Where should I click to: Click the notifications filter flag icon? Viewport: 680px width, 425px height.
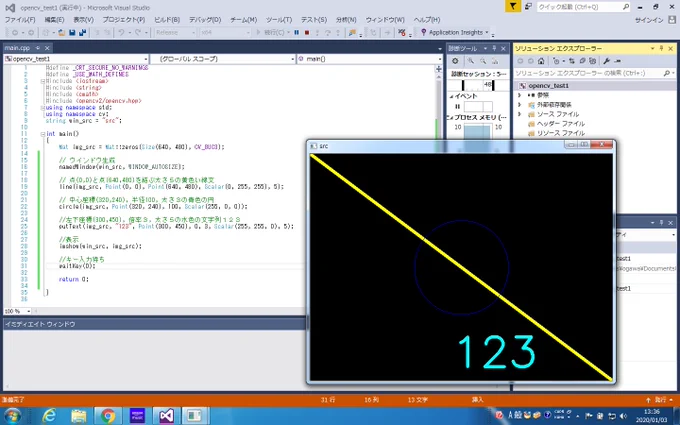coord(513,6)
